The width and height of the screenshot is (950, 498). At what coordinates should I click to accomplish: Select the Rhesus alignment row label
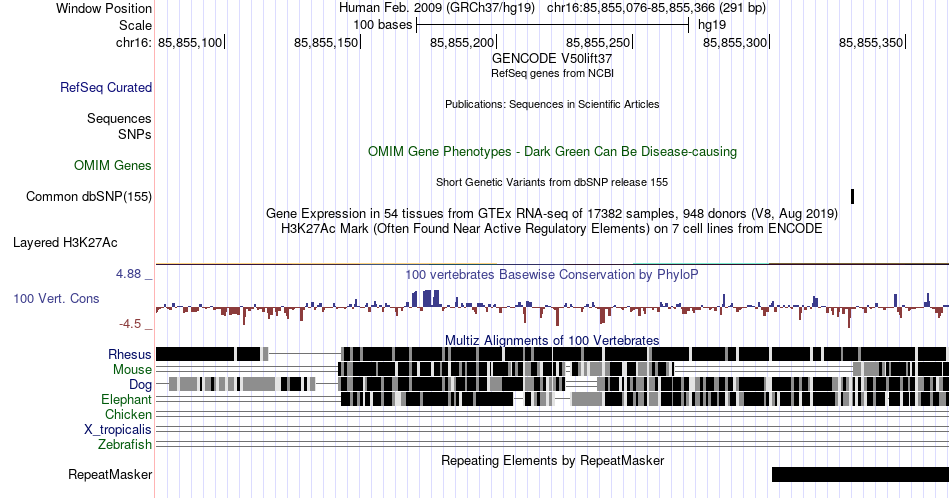(130, 354)
